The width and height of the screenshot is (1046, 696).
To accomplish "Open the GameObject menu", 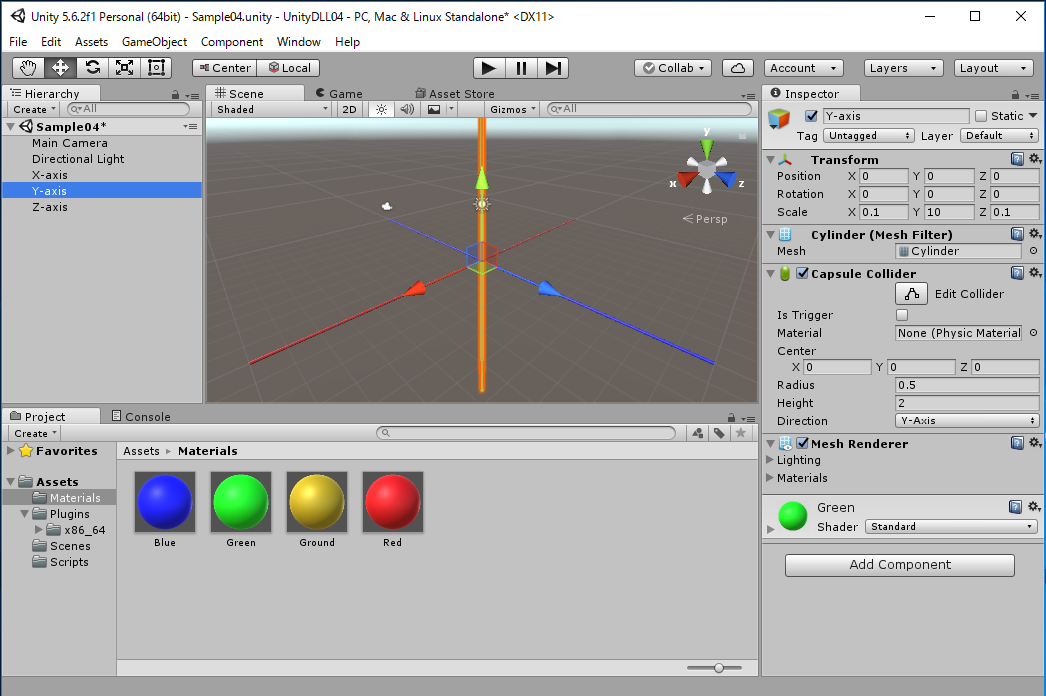I will pyautogui.click(x=154, y=42).
